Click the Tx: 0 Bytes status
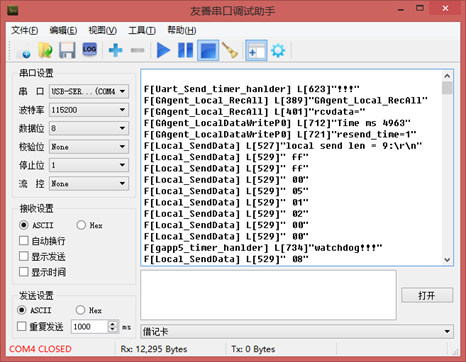The height and width of the screenshot is (362, 466). tap(253, 349)
